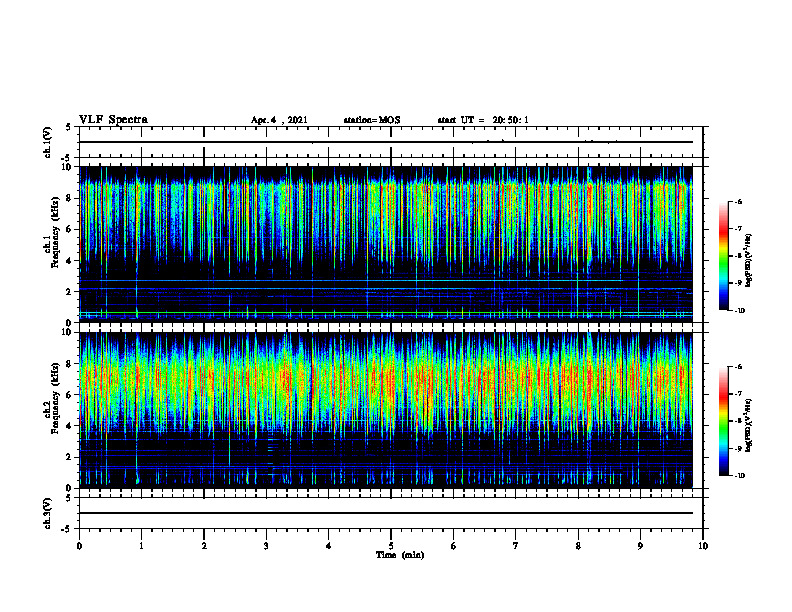Click the time axis tick label "5"
Image resolution: width=792 pixels, height=612 pixels.
tap(391, 546)
